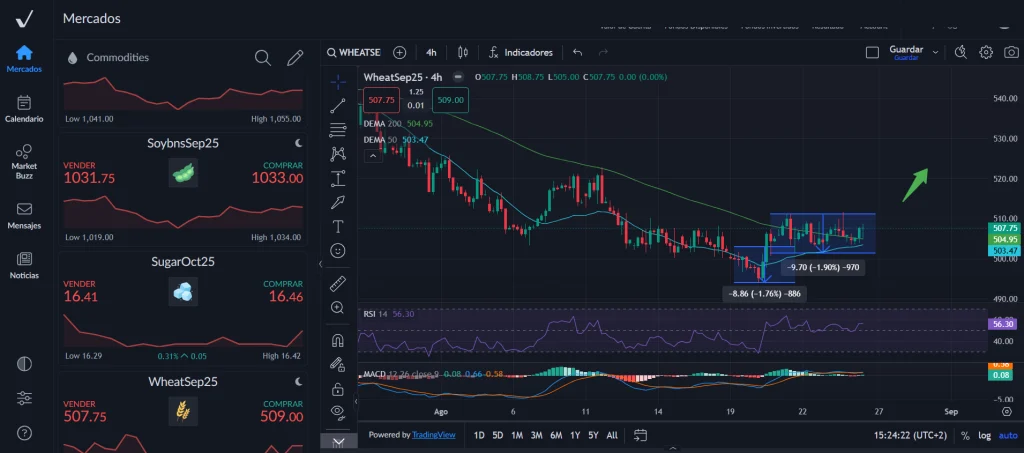Click the undo arrow in chart toolbar
This screenshot has width=1024, height=453.
pos(577,52)
